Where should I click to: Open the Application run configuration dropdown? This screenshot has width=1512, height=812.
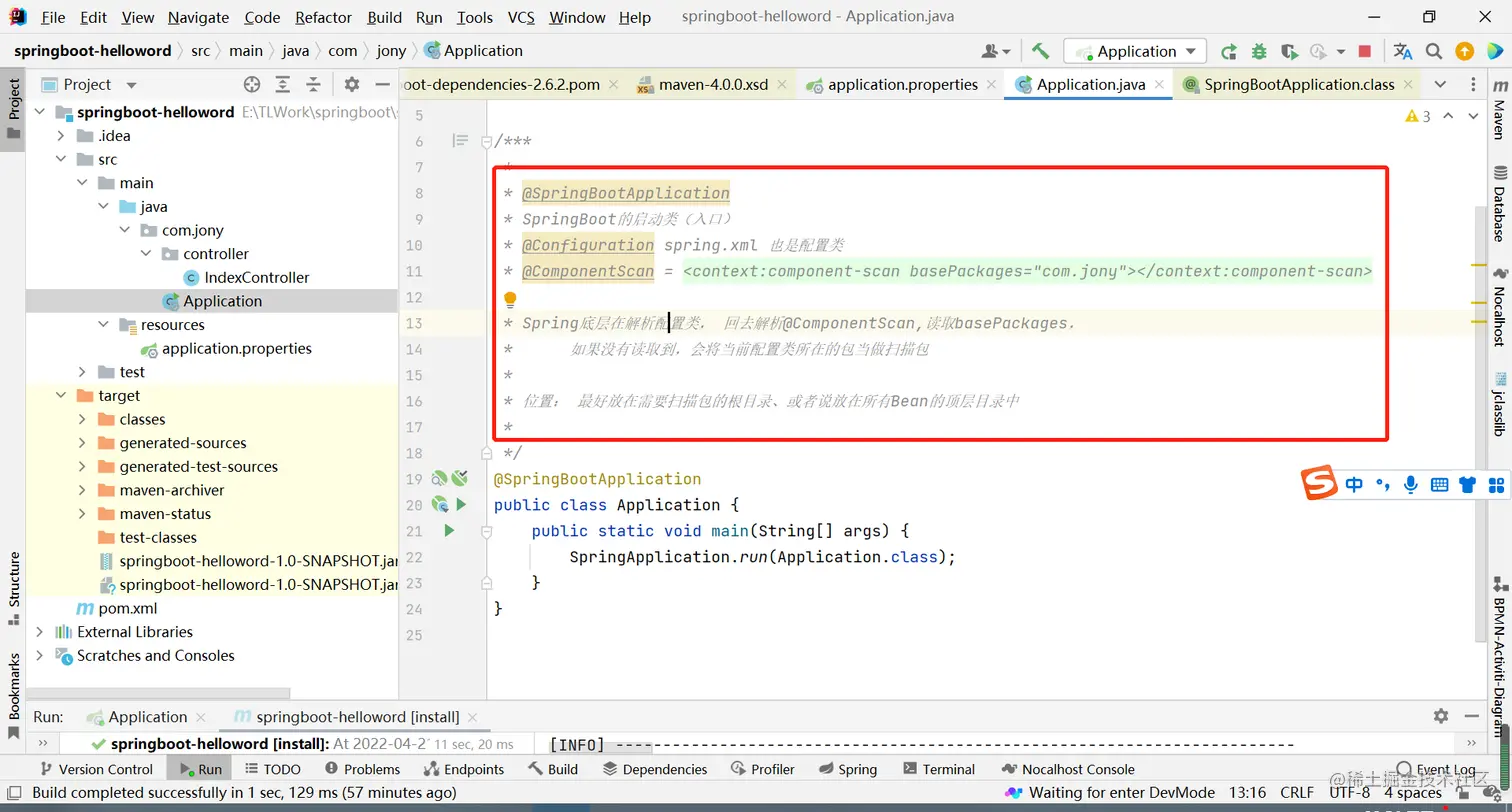point(1135,51)
